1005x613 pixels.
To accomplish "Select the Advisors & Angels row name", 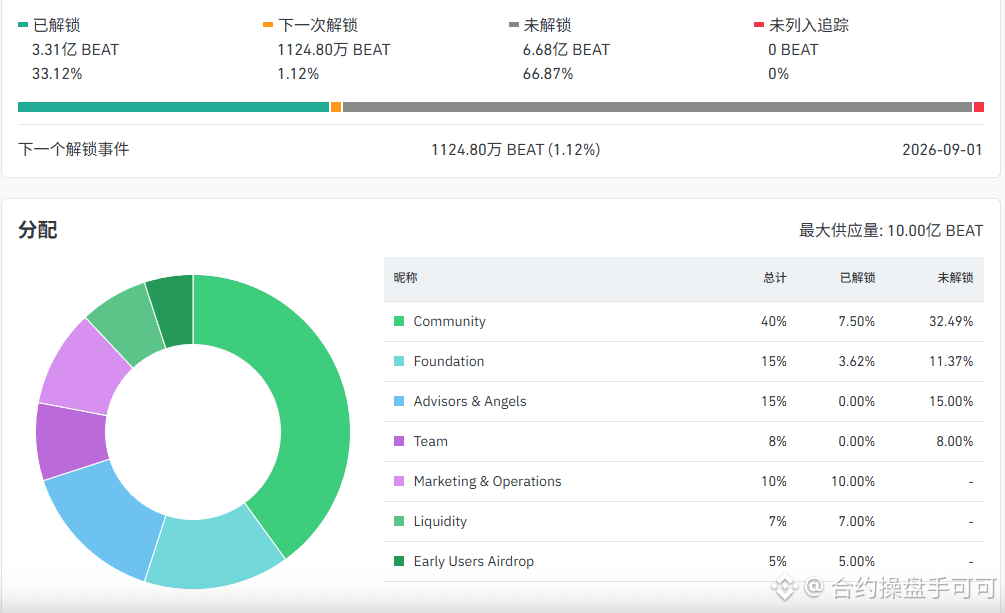I will tap(470, 401).
